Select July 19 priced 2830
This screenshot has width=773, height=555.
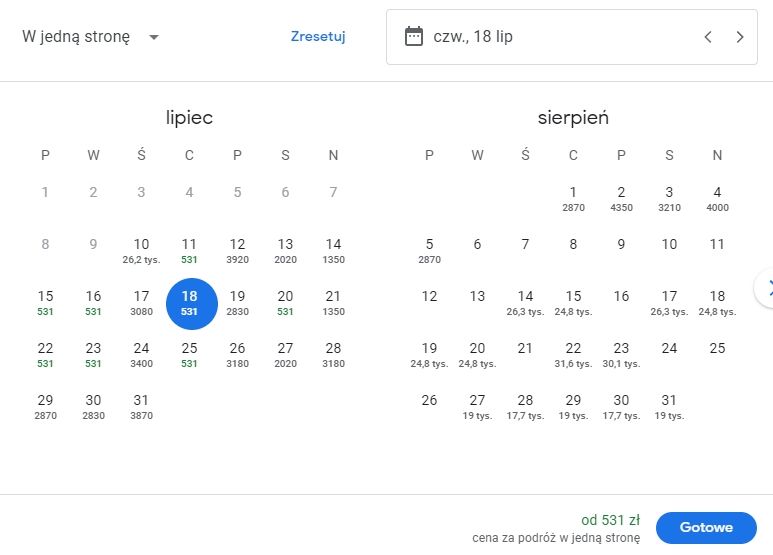237,303
